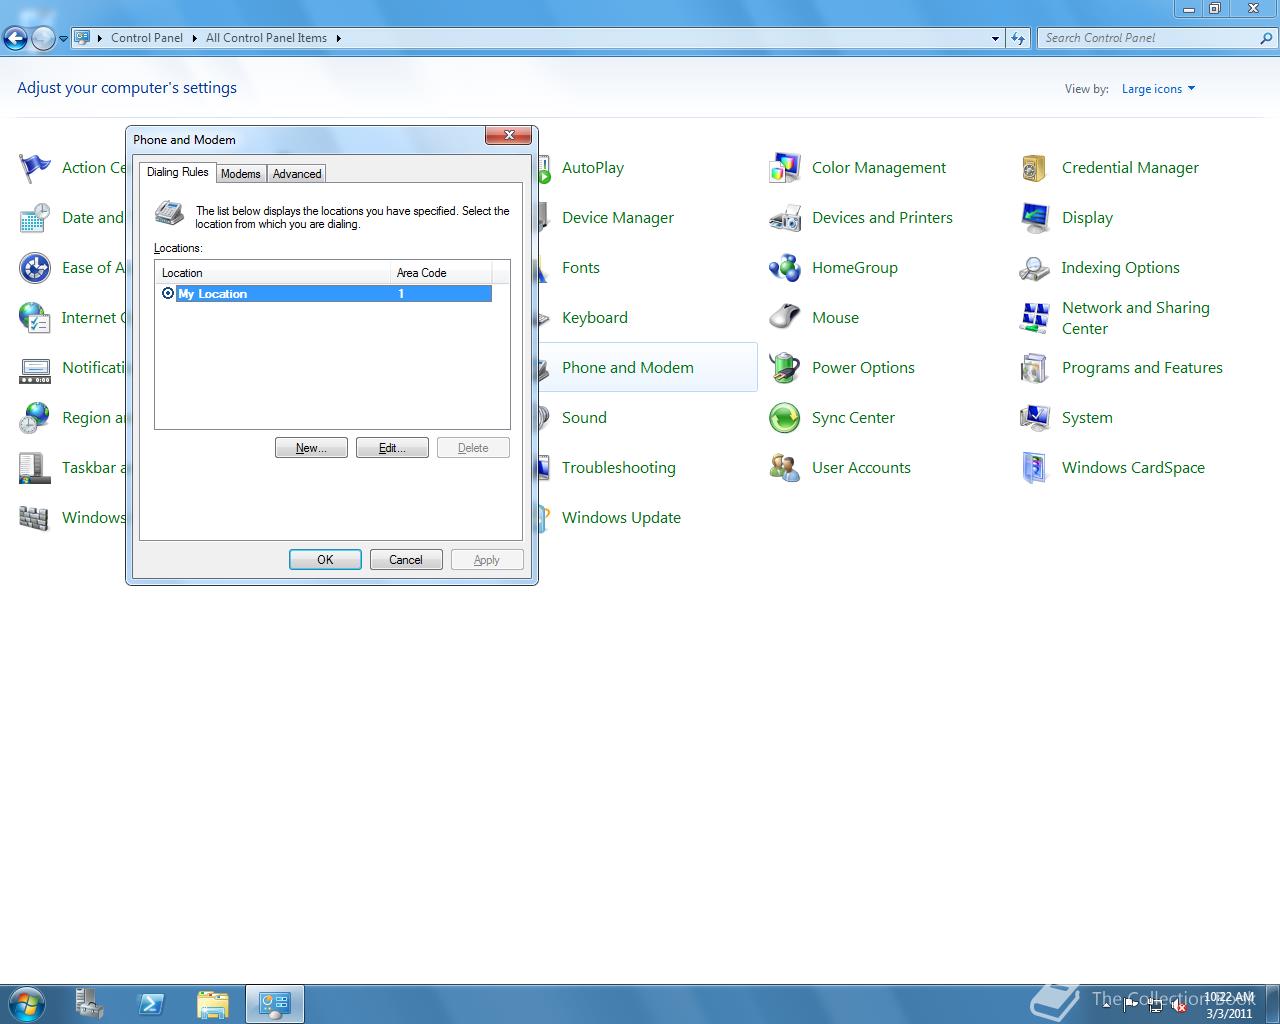Open the Keyboard link
Screen dimensions: 1280x1024
point(595,318)
